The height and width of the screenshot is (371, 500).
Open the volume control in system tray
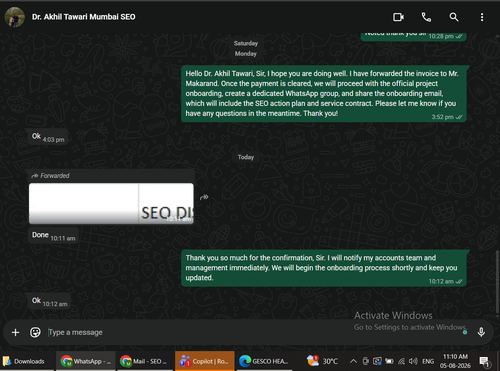tap(413, 361)
